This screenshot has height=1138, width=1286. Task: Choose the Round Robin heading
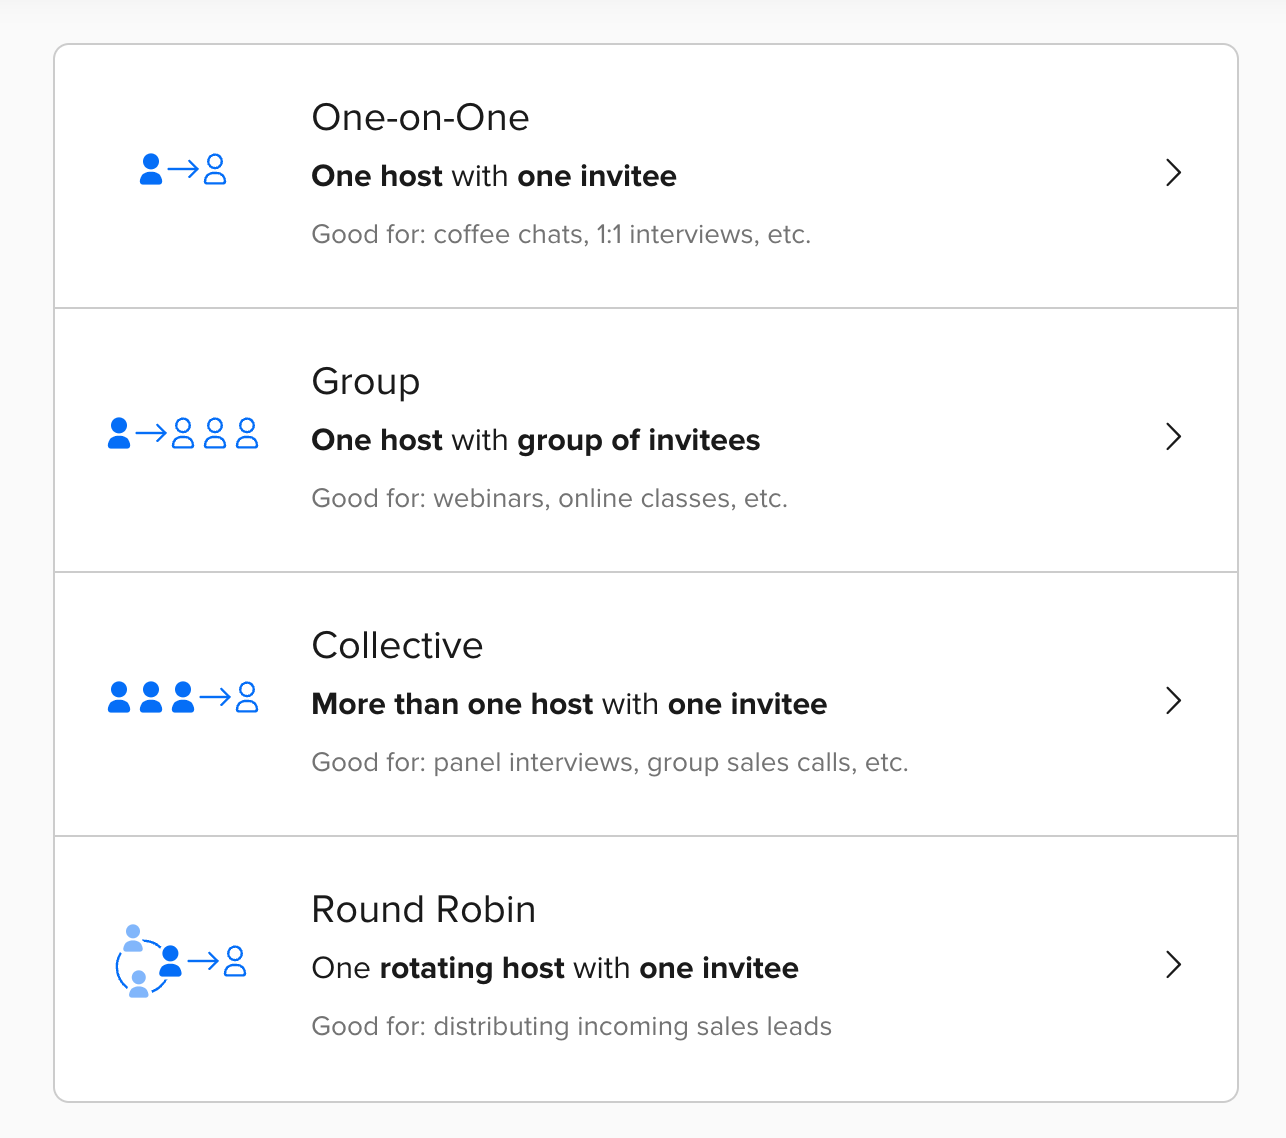tap(424, 910)
